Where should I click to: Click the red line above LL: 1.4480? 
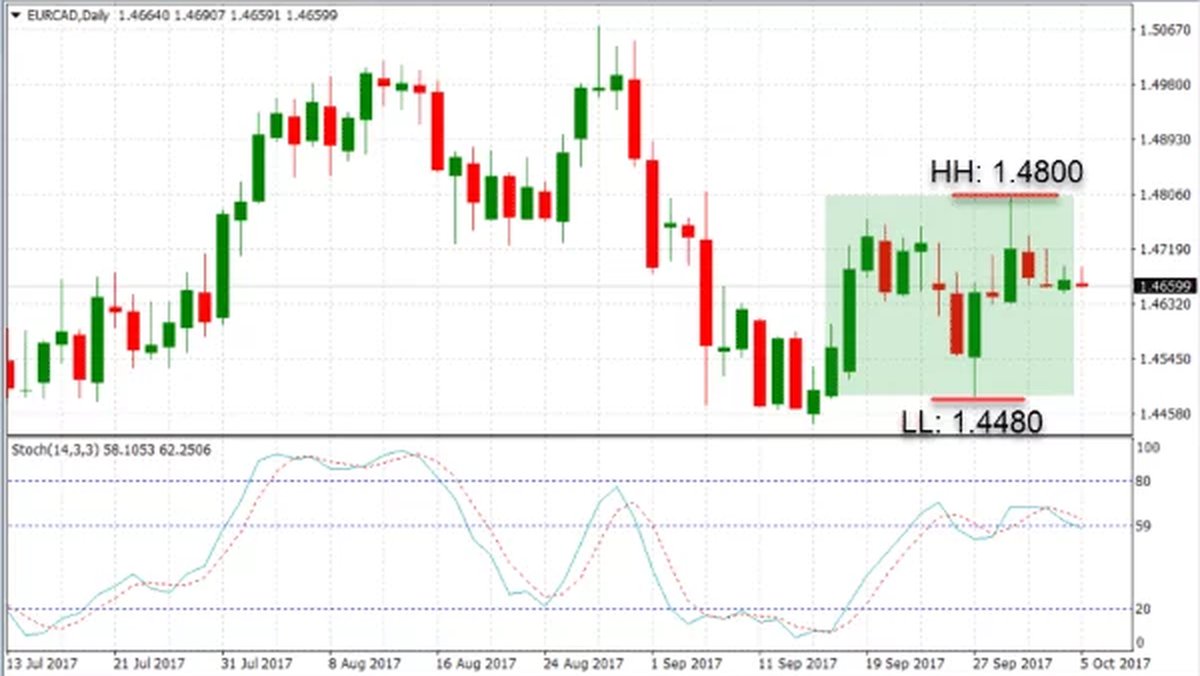click(x=976, y=399)
